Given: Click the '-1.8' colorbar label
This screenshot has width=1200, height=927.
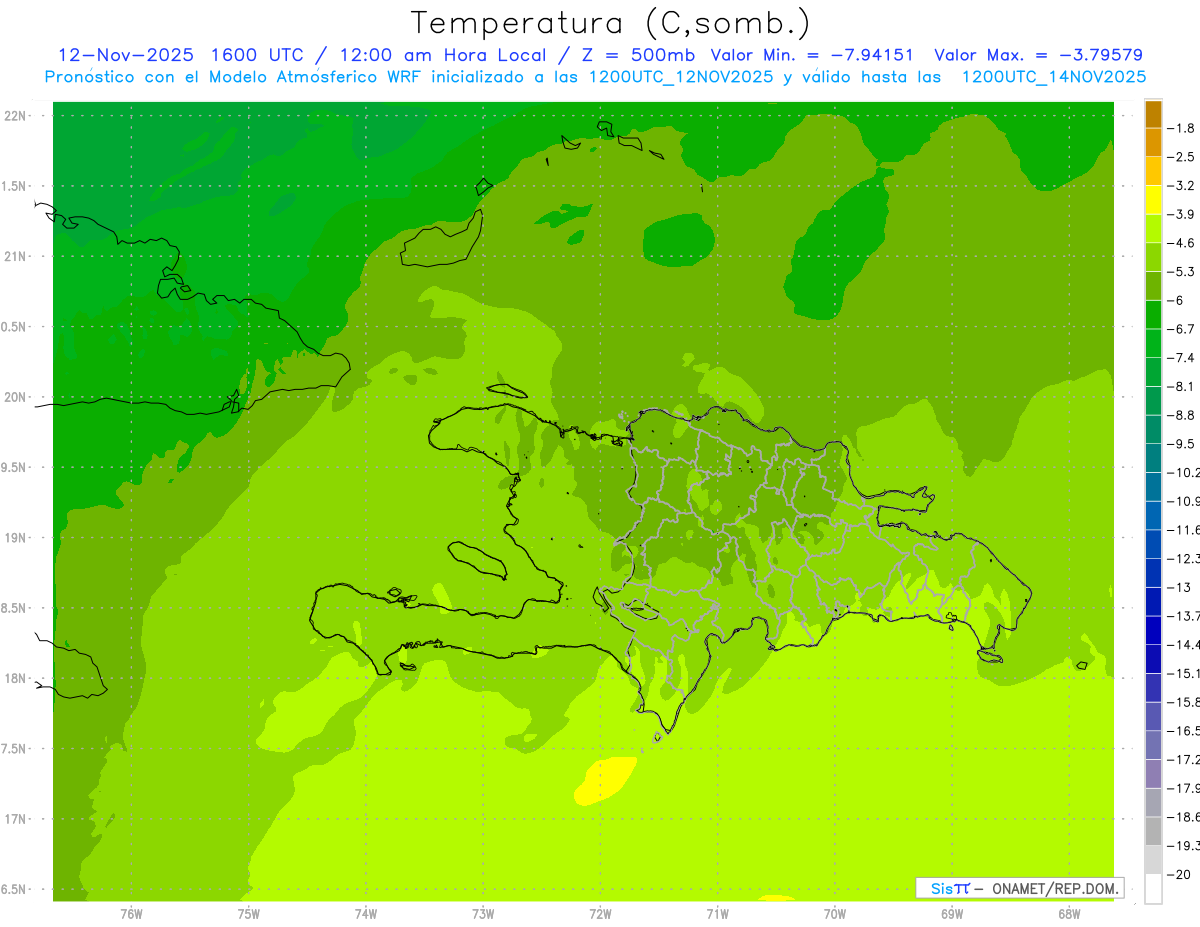Looking at the screenshot, I should tap(1183, 128).
